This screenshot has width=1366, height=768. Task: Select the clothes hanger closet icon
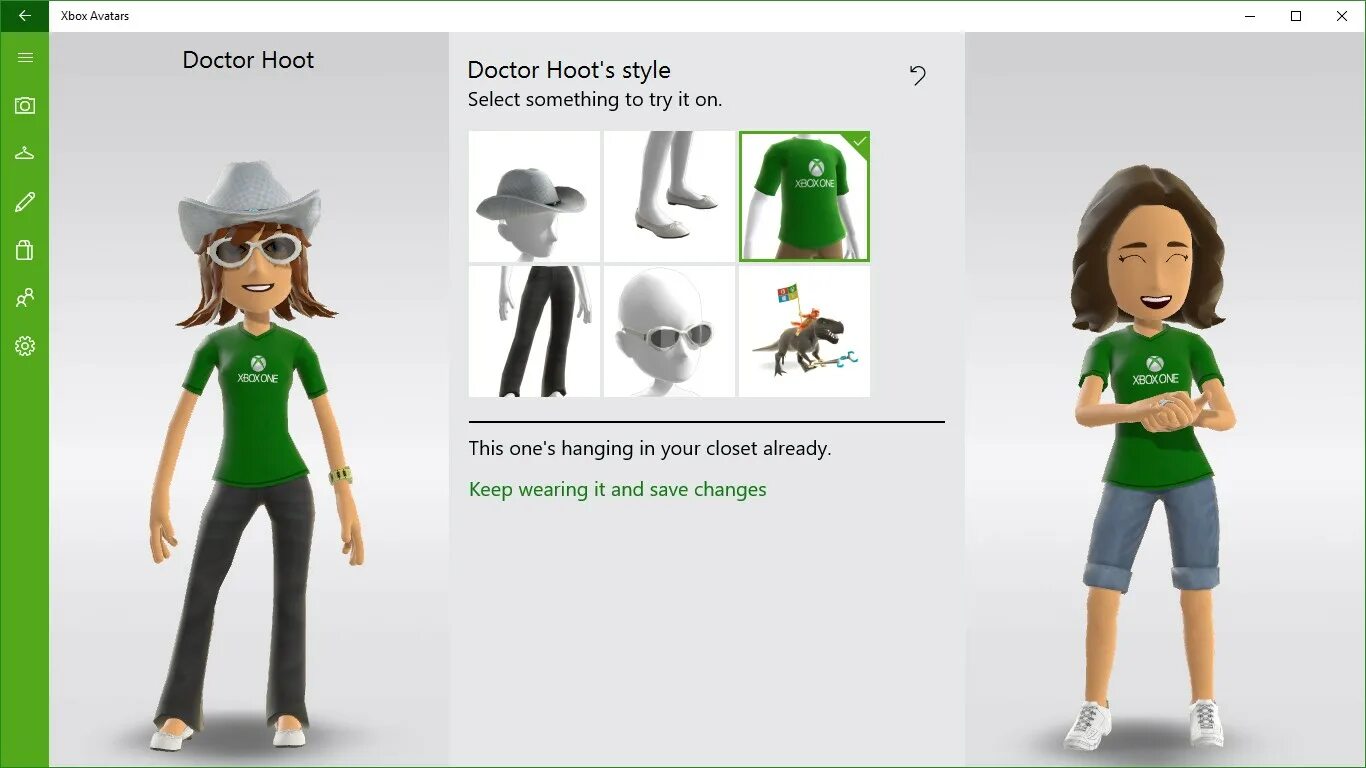pyautogui.click(x=25, y=153)
